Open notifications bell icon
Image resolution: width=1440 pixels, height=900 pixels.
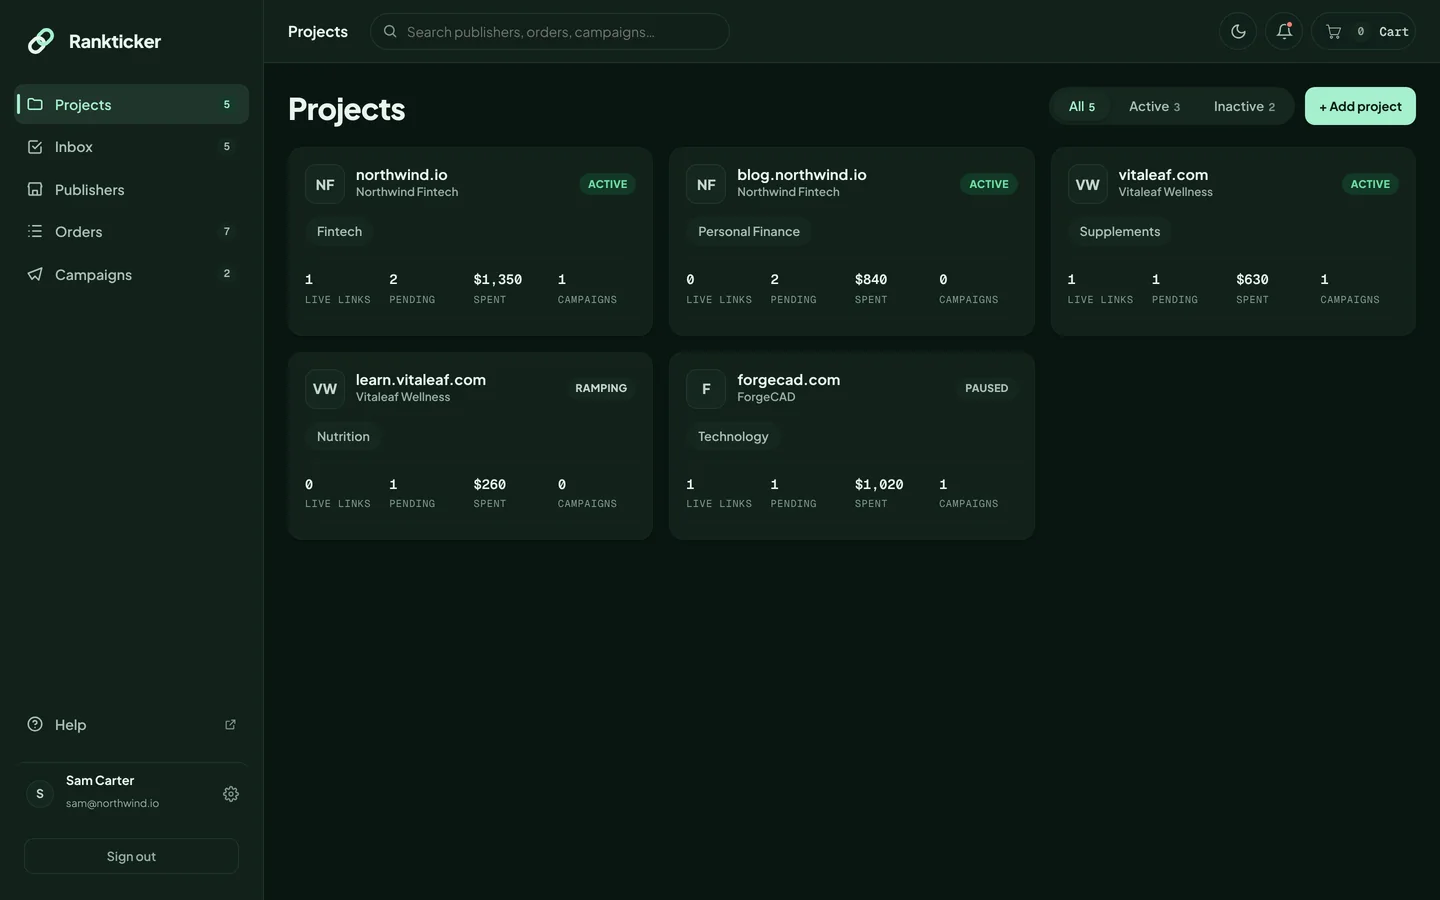tap(1284, 31)
